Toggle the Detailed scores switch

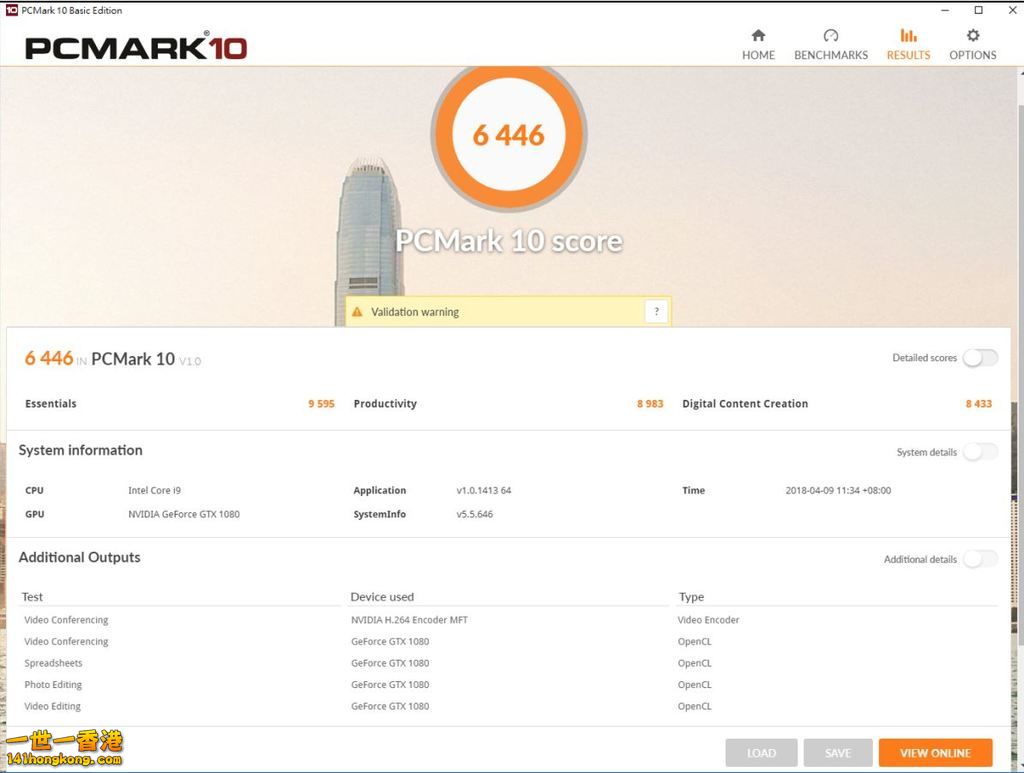tap(980, 358)
